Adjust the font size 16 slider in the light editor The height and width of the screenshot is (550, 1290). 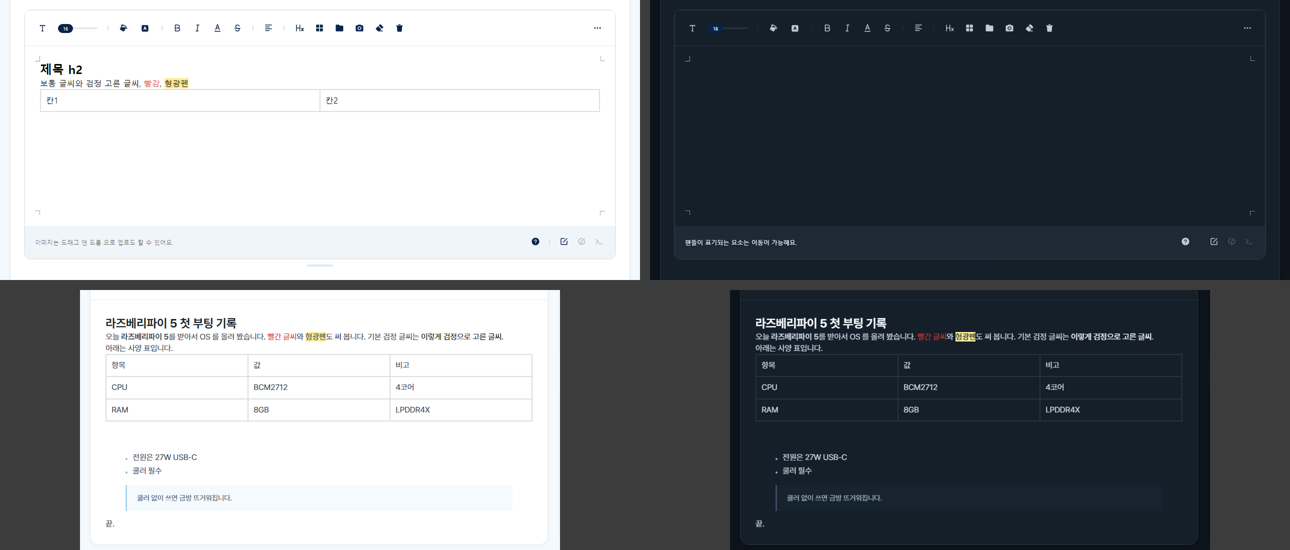(77, 28)
